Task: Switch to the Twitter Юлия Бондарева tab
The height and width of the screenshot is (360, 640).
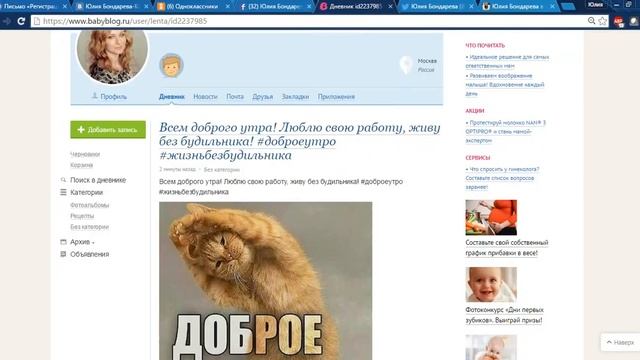Action: tap(437, 7)
